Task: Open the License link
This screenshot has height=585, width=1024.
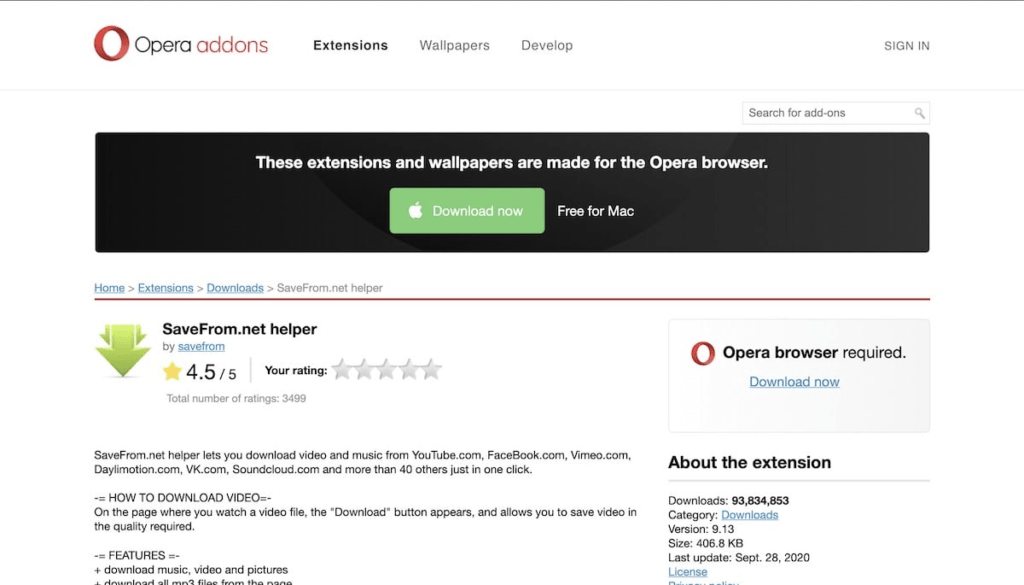Action: [688, 572]
